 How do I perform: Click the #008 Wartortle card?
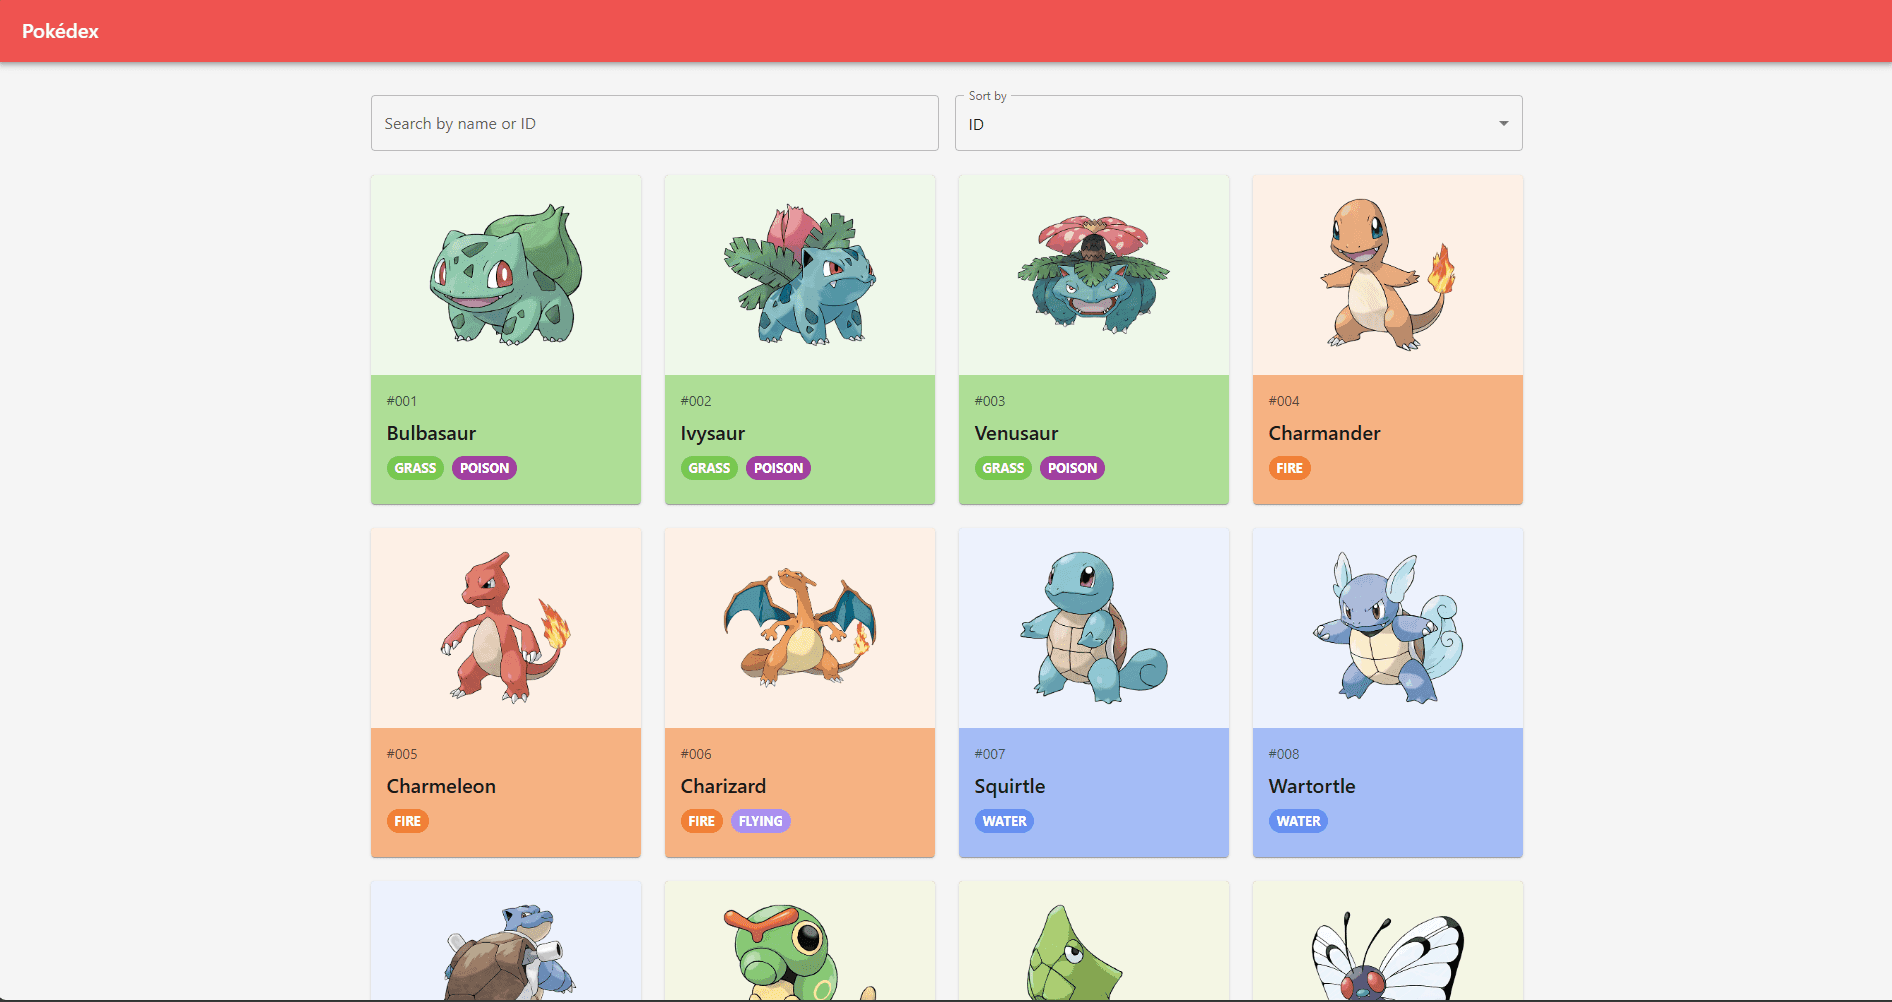1387,692
